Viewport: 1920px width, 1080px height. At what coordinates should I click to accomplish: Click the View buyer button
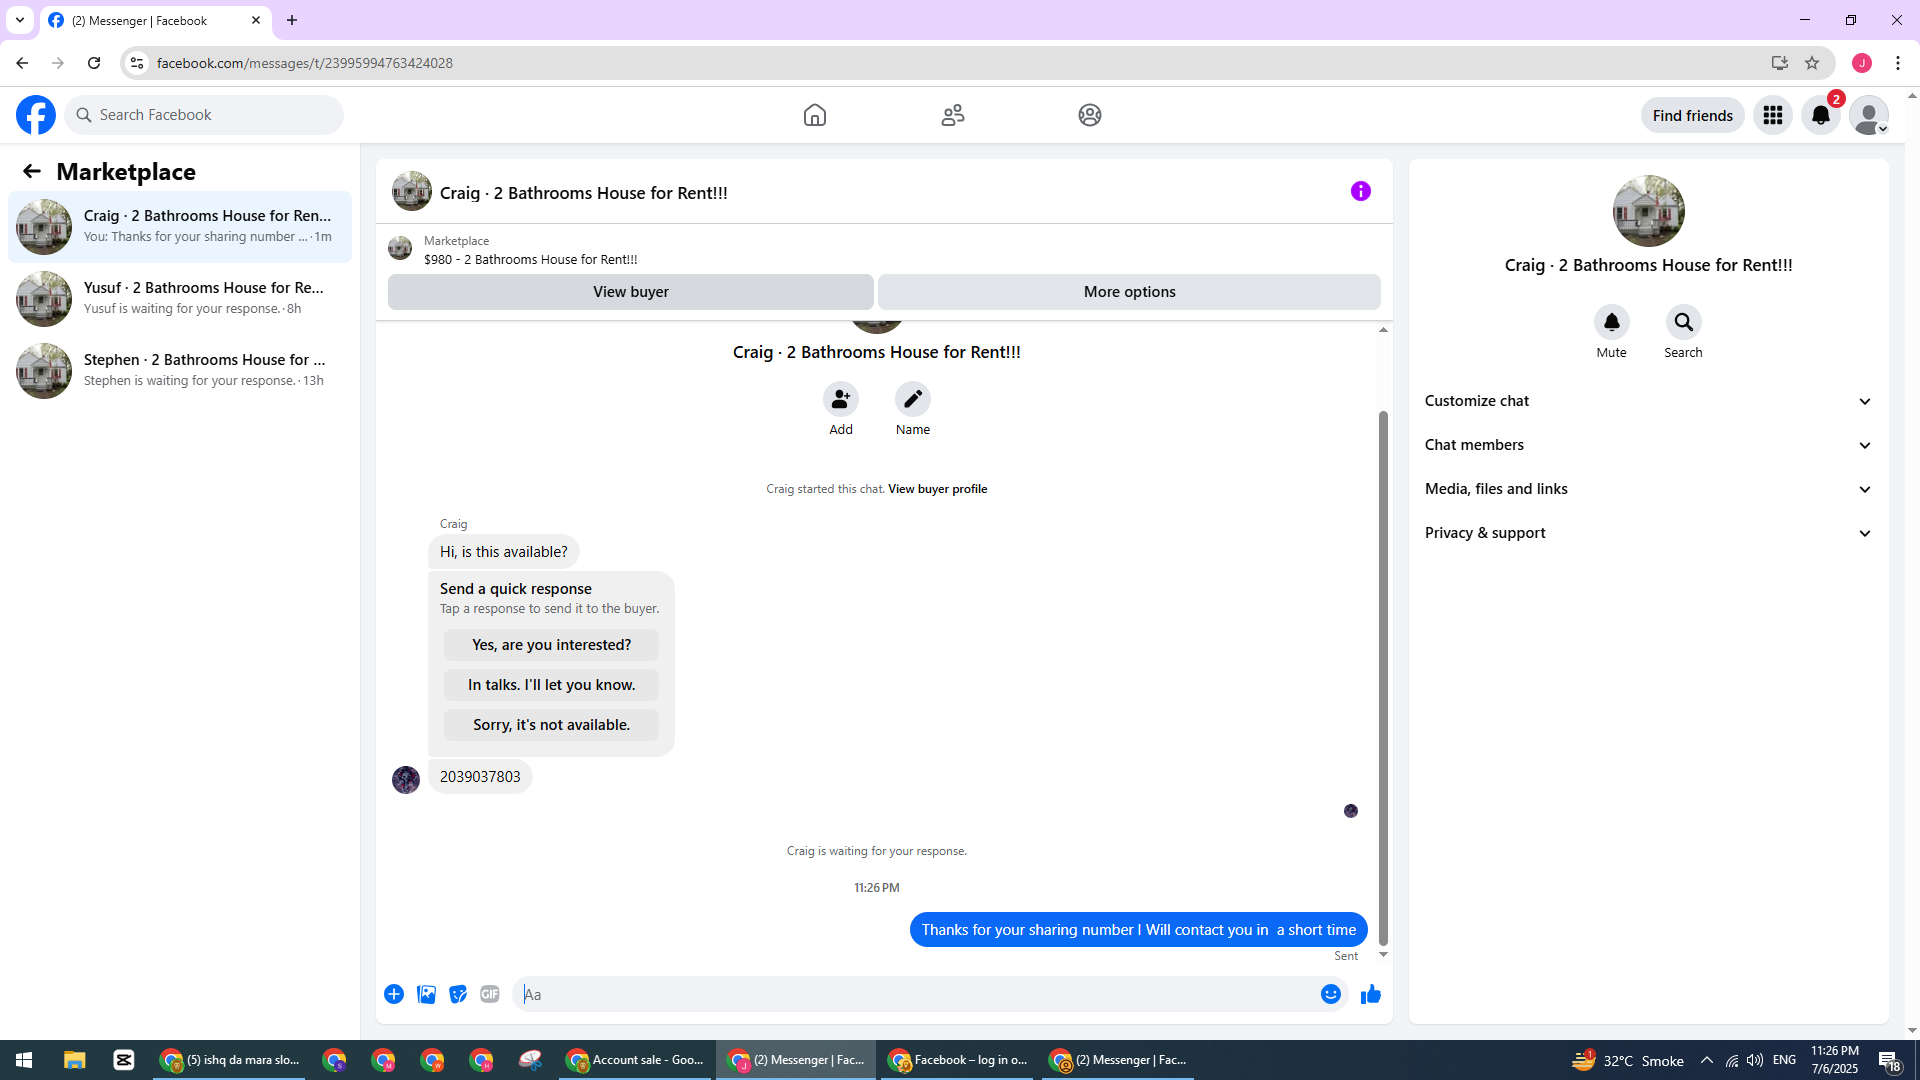click(x=630, y=292)
